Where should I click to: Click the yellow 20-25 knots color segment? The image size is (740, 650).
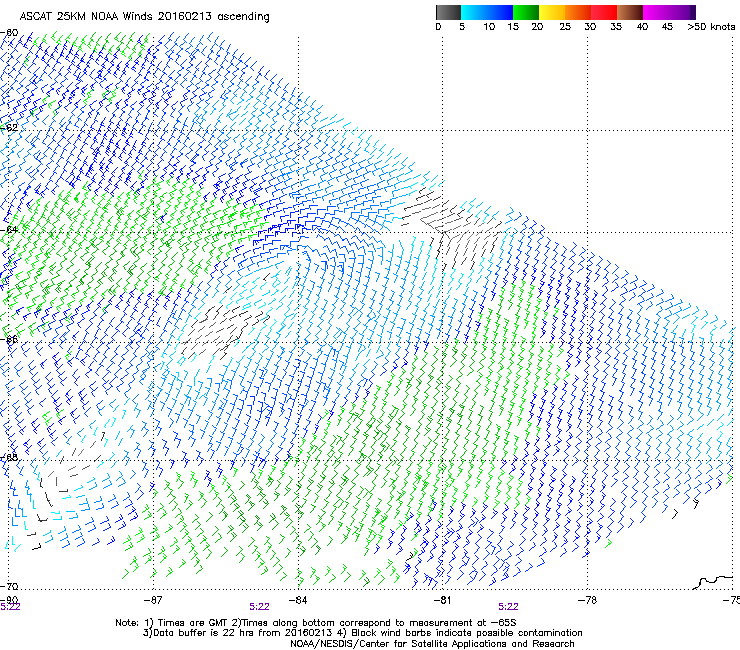[552, 12]
